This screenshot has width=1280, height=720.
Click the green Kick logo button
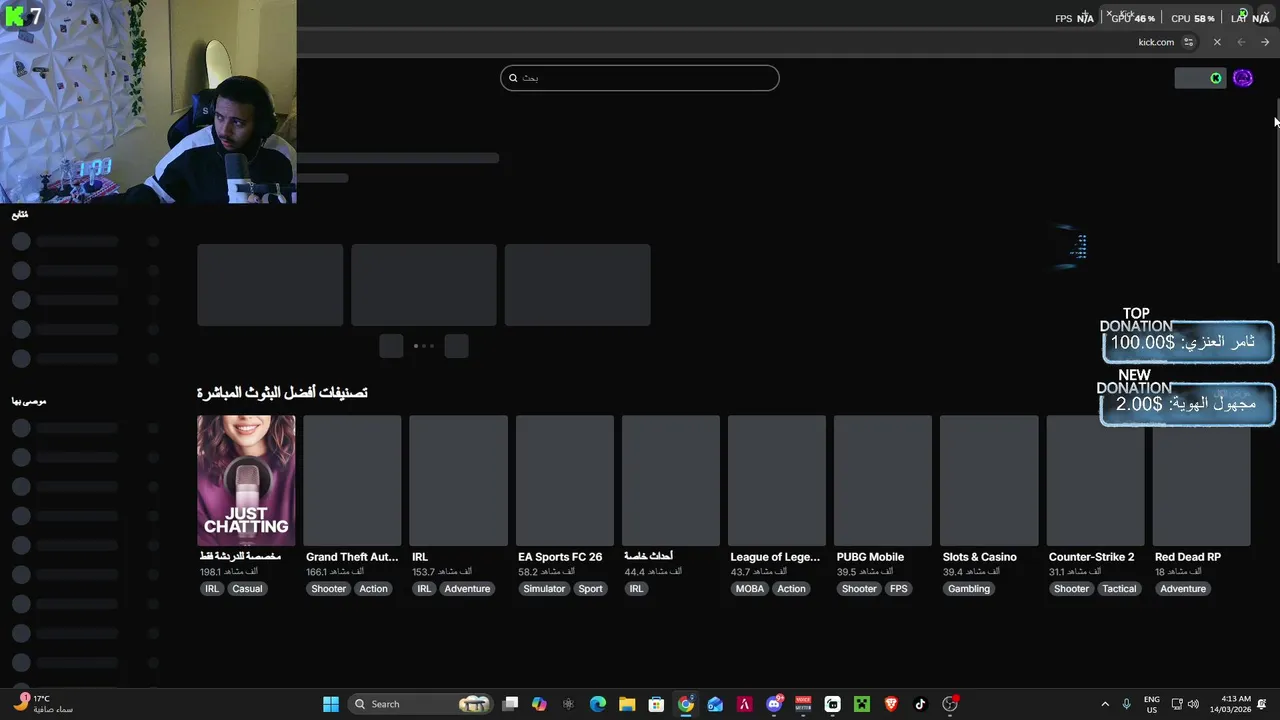pos(1216,78)
